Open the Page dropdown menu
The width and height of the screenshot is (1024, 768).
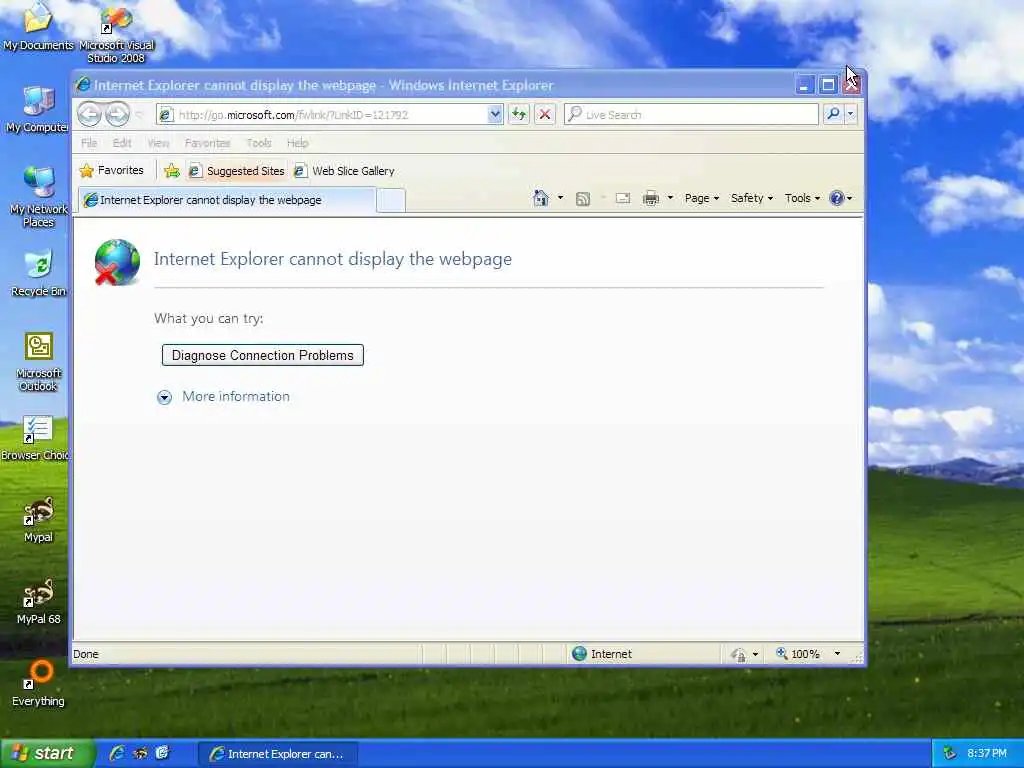tap(701, 198)
